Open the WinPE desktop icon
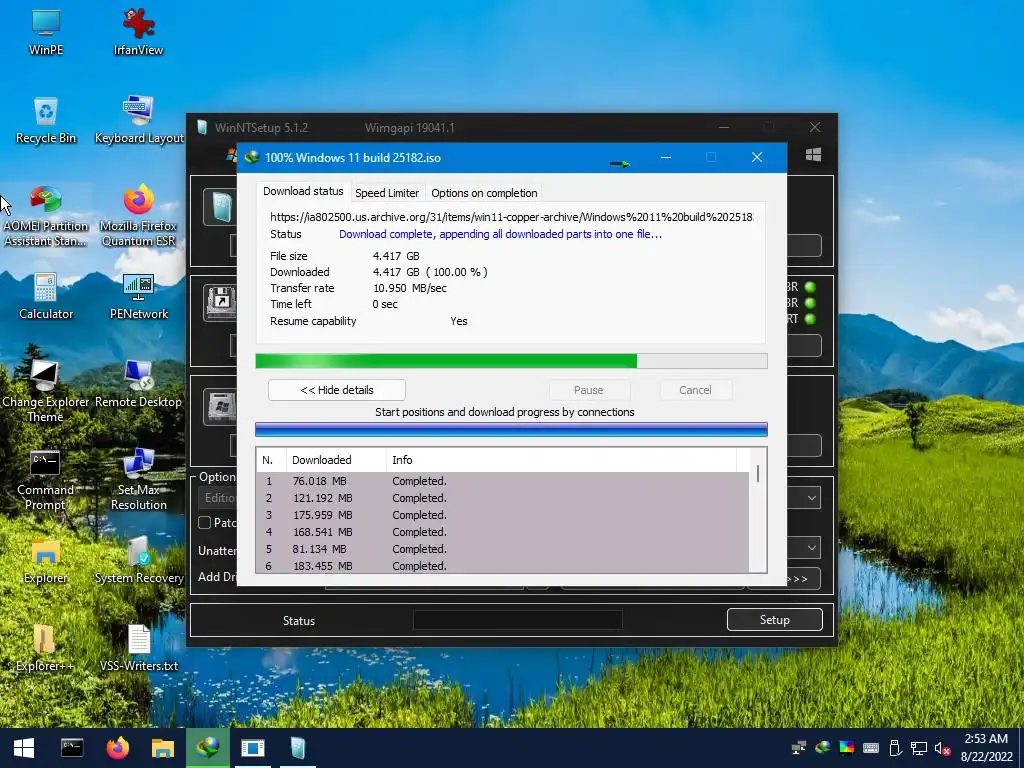Viewport: 1024px width, 768px height. [x=46, y=31]
